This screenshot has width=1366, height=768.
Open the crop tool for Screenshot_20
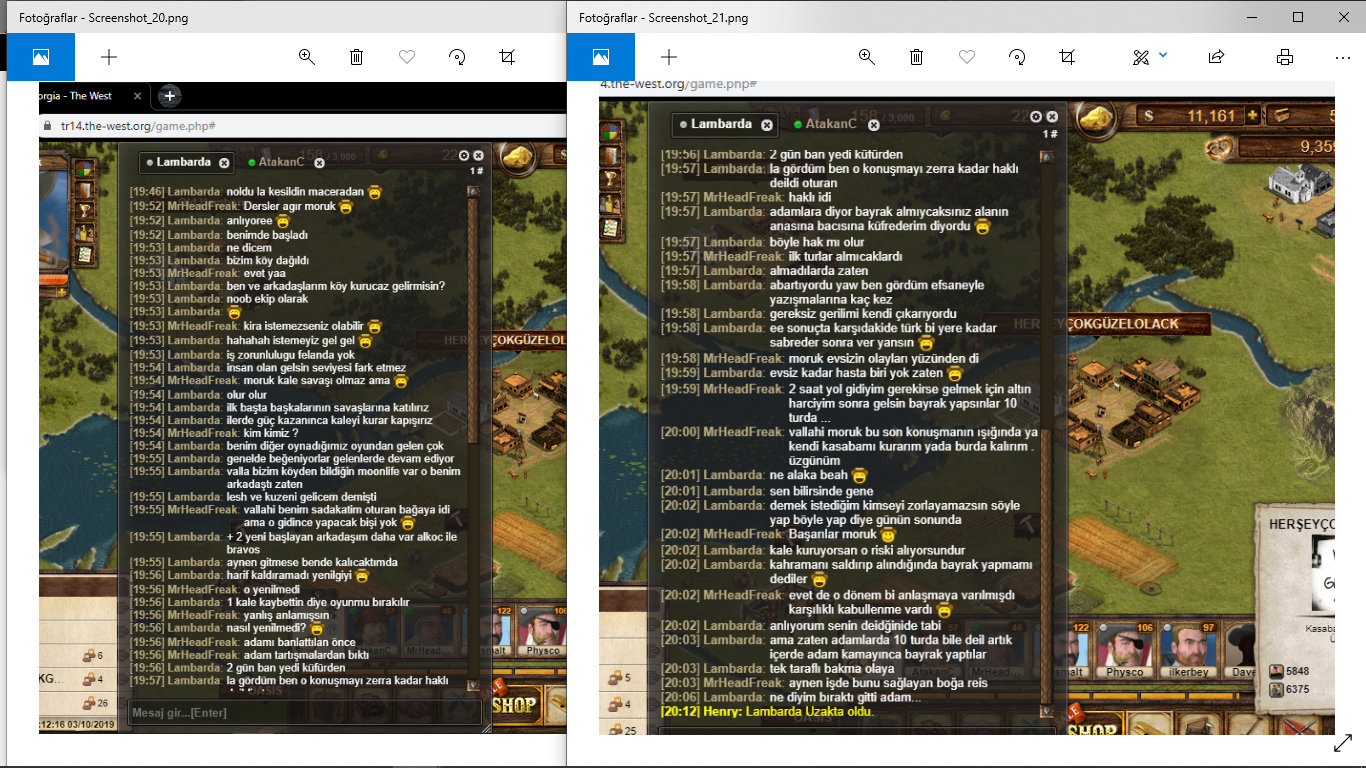pos(507,57)
